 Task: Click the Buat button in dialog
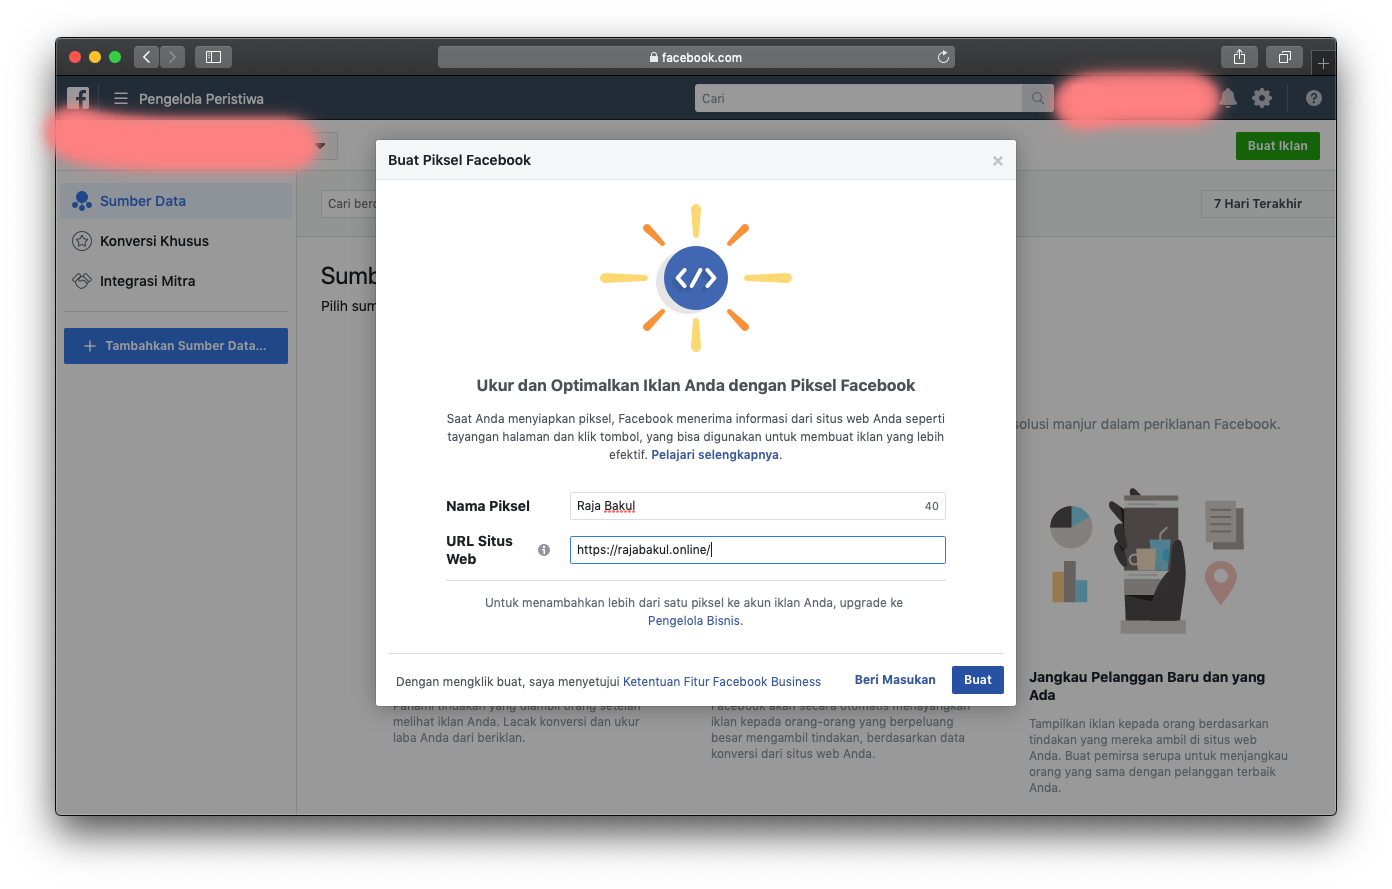tap(977, 680)
